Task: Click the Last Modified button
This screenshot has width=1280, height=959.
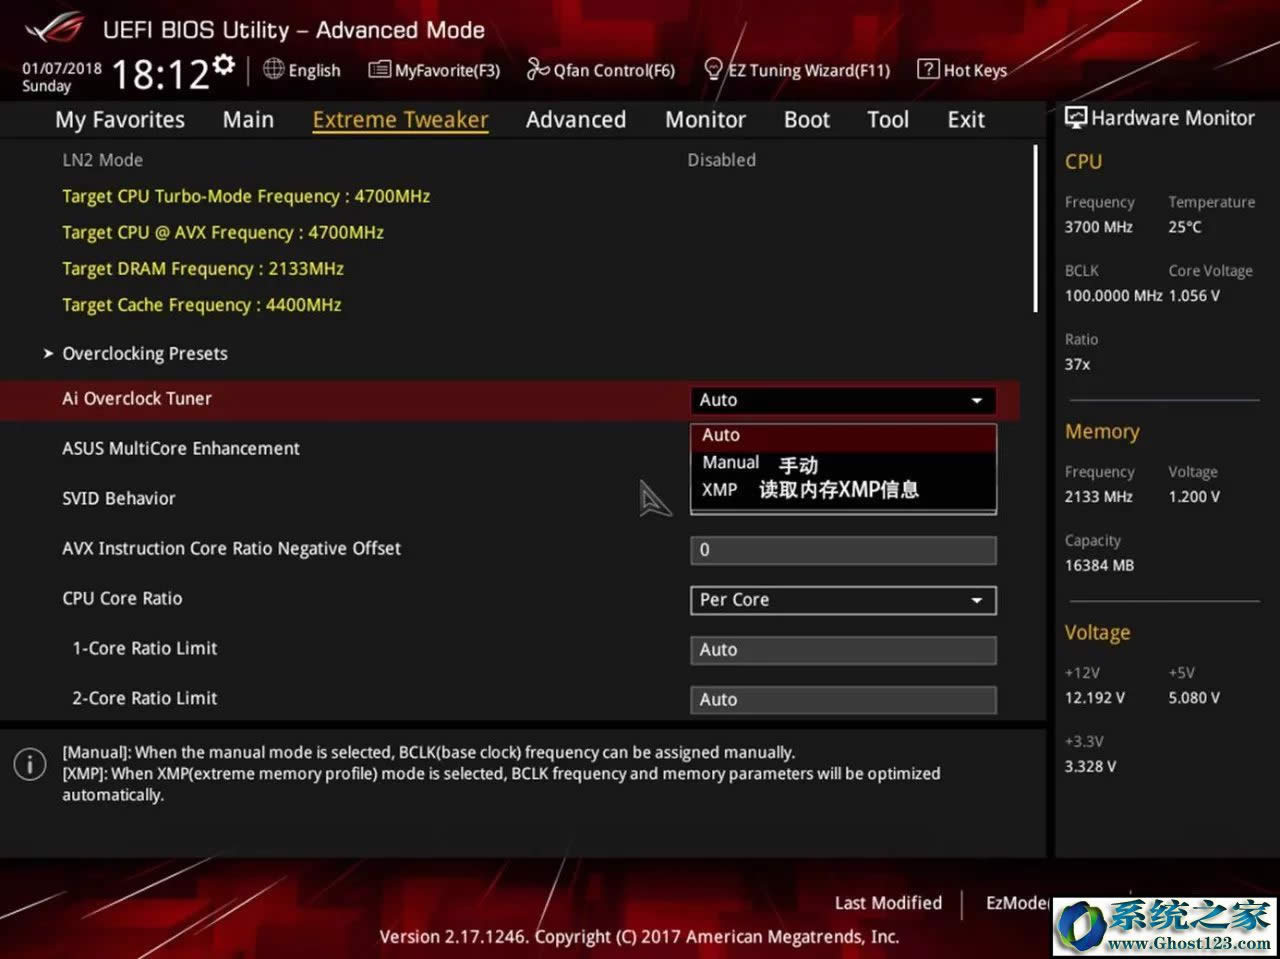Action: coord(888,903)
